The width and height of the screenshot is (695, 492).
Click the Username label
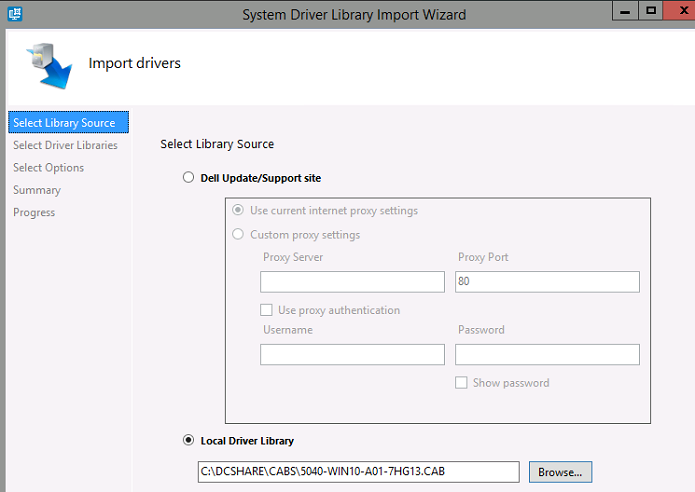point(288,330)
